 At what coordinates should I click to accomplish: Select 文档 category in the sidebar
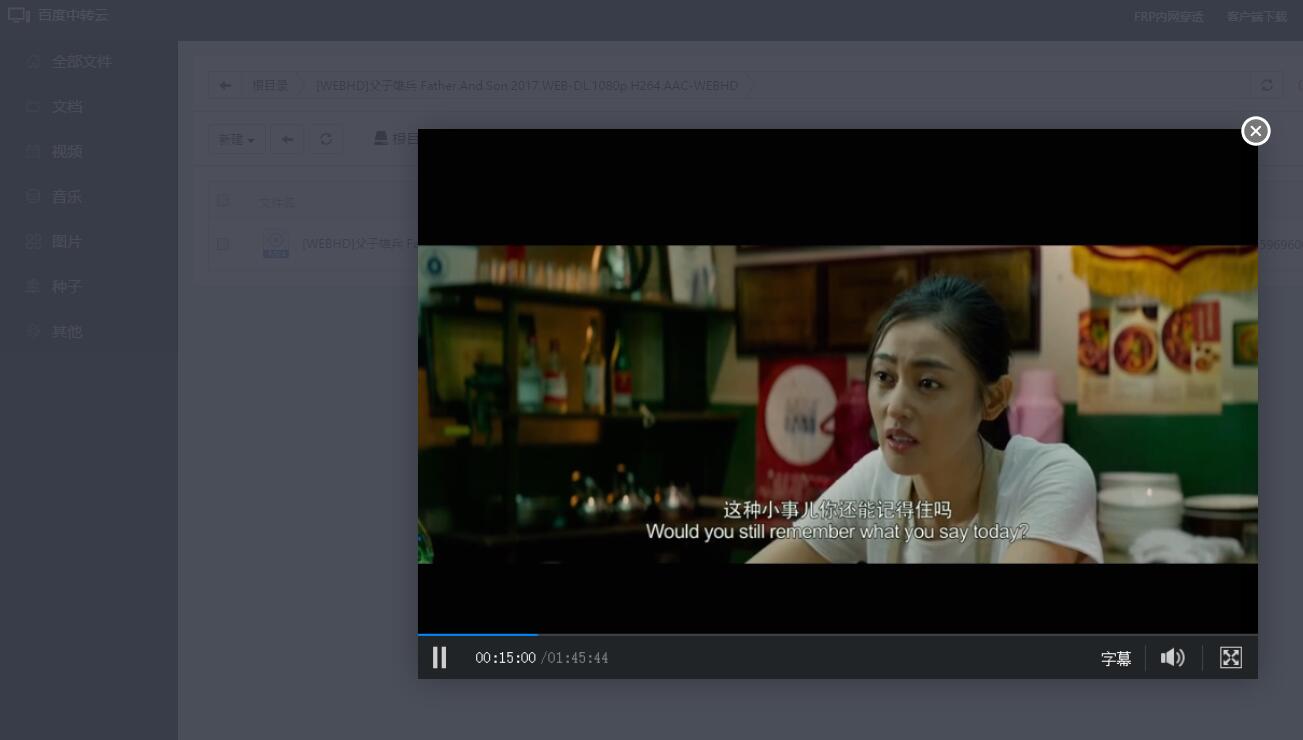(67, 107)
